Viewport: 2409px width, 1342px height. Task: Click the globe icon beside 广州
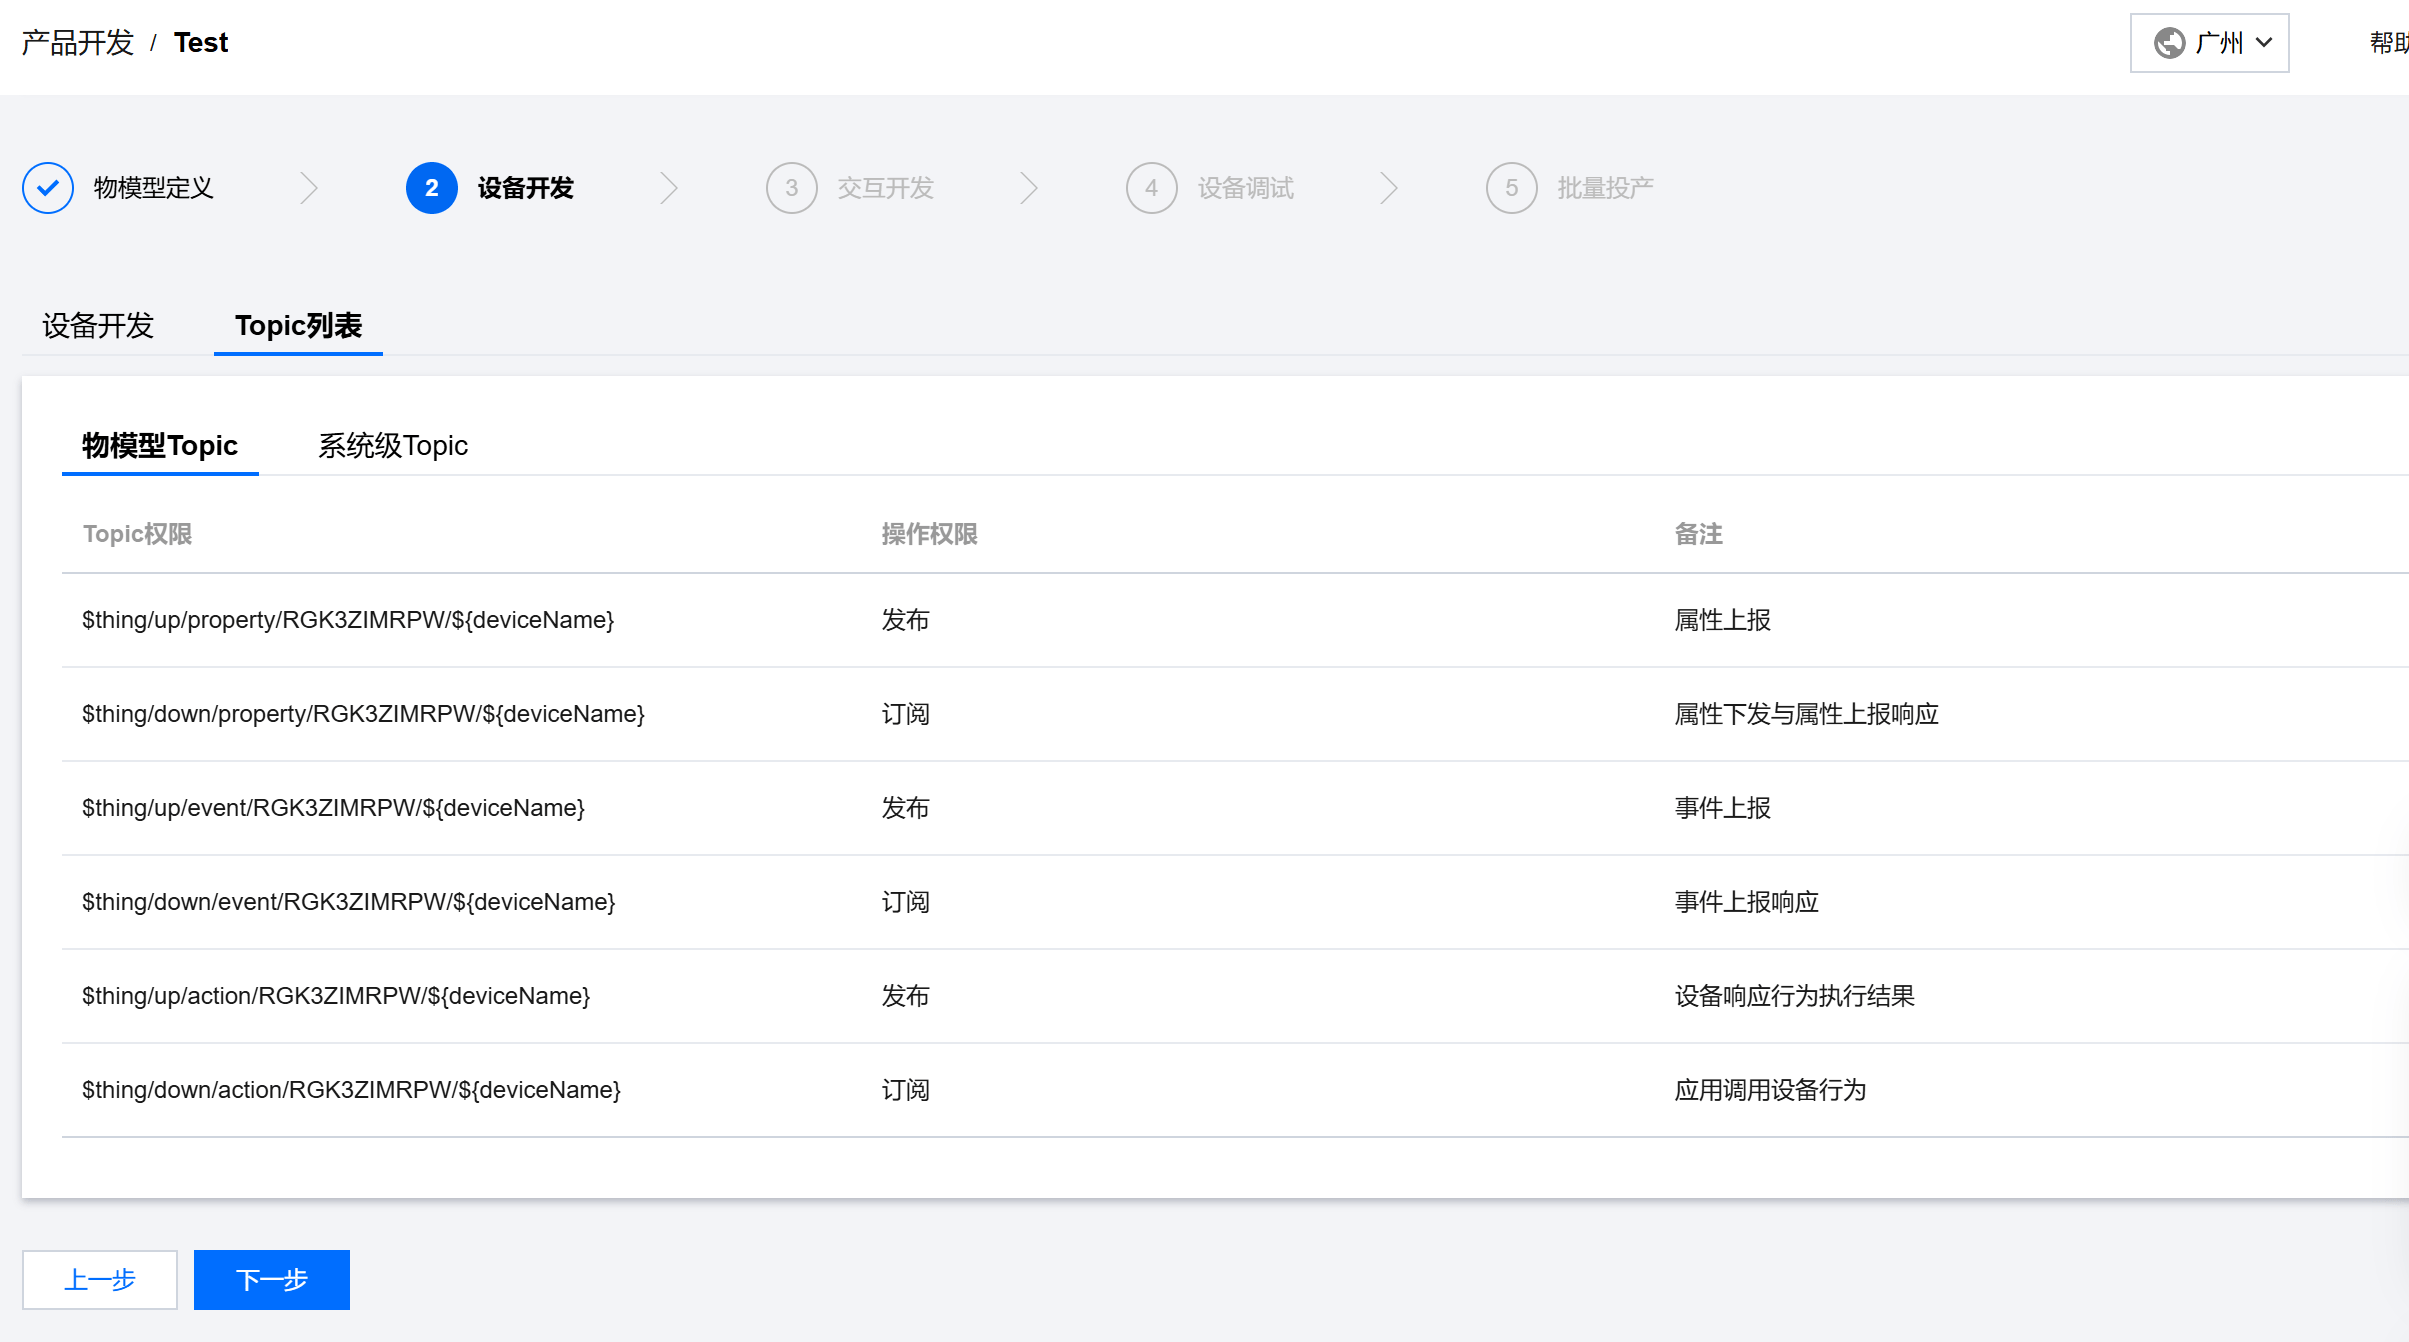point(2169,43)
